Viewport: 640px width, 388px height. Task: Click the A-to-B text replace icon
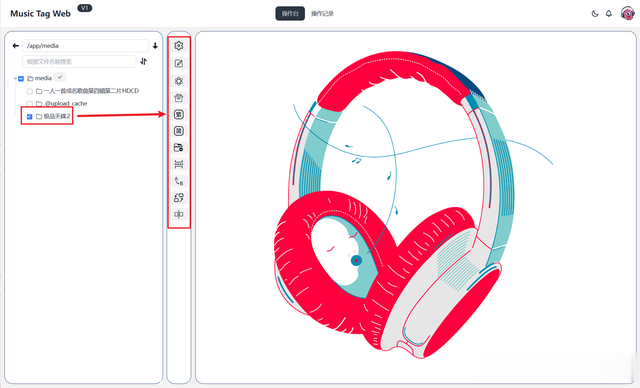(x=178, y=181)
